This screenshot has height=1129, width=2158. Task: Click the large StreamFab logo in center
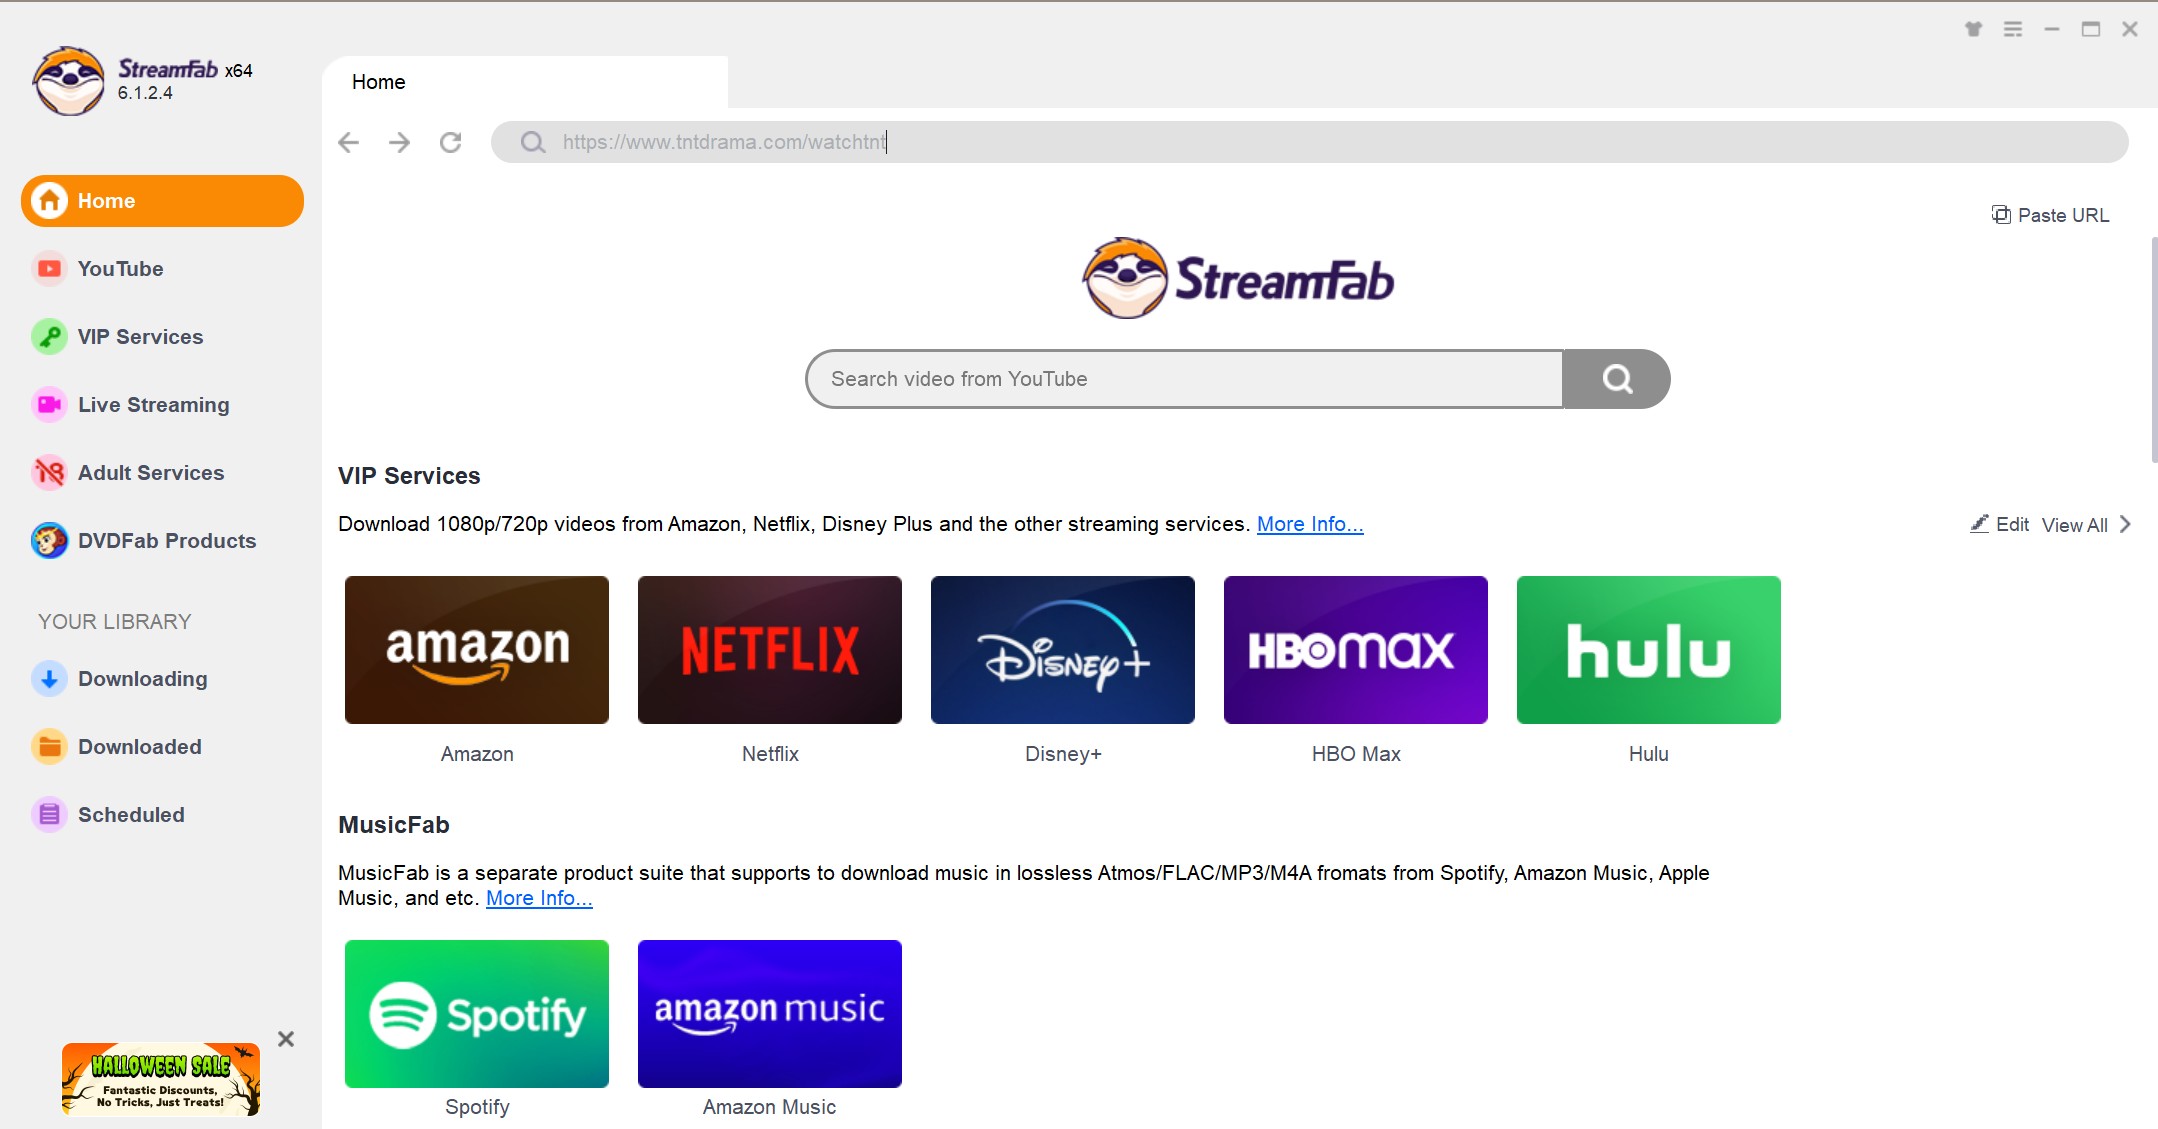point(1238,278)
